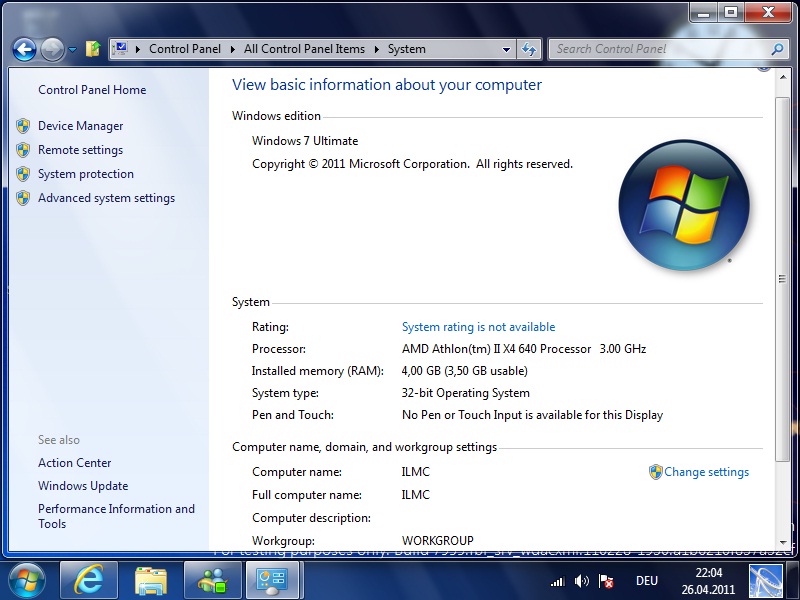
Task: Expand the chevron before System breadcrumb
Action: (x=377, y=49)
